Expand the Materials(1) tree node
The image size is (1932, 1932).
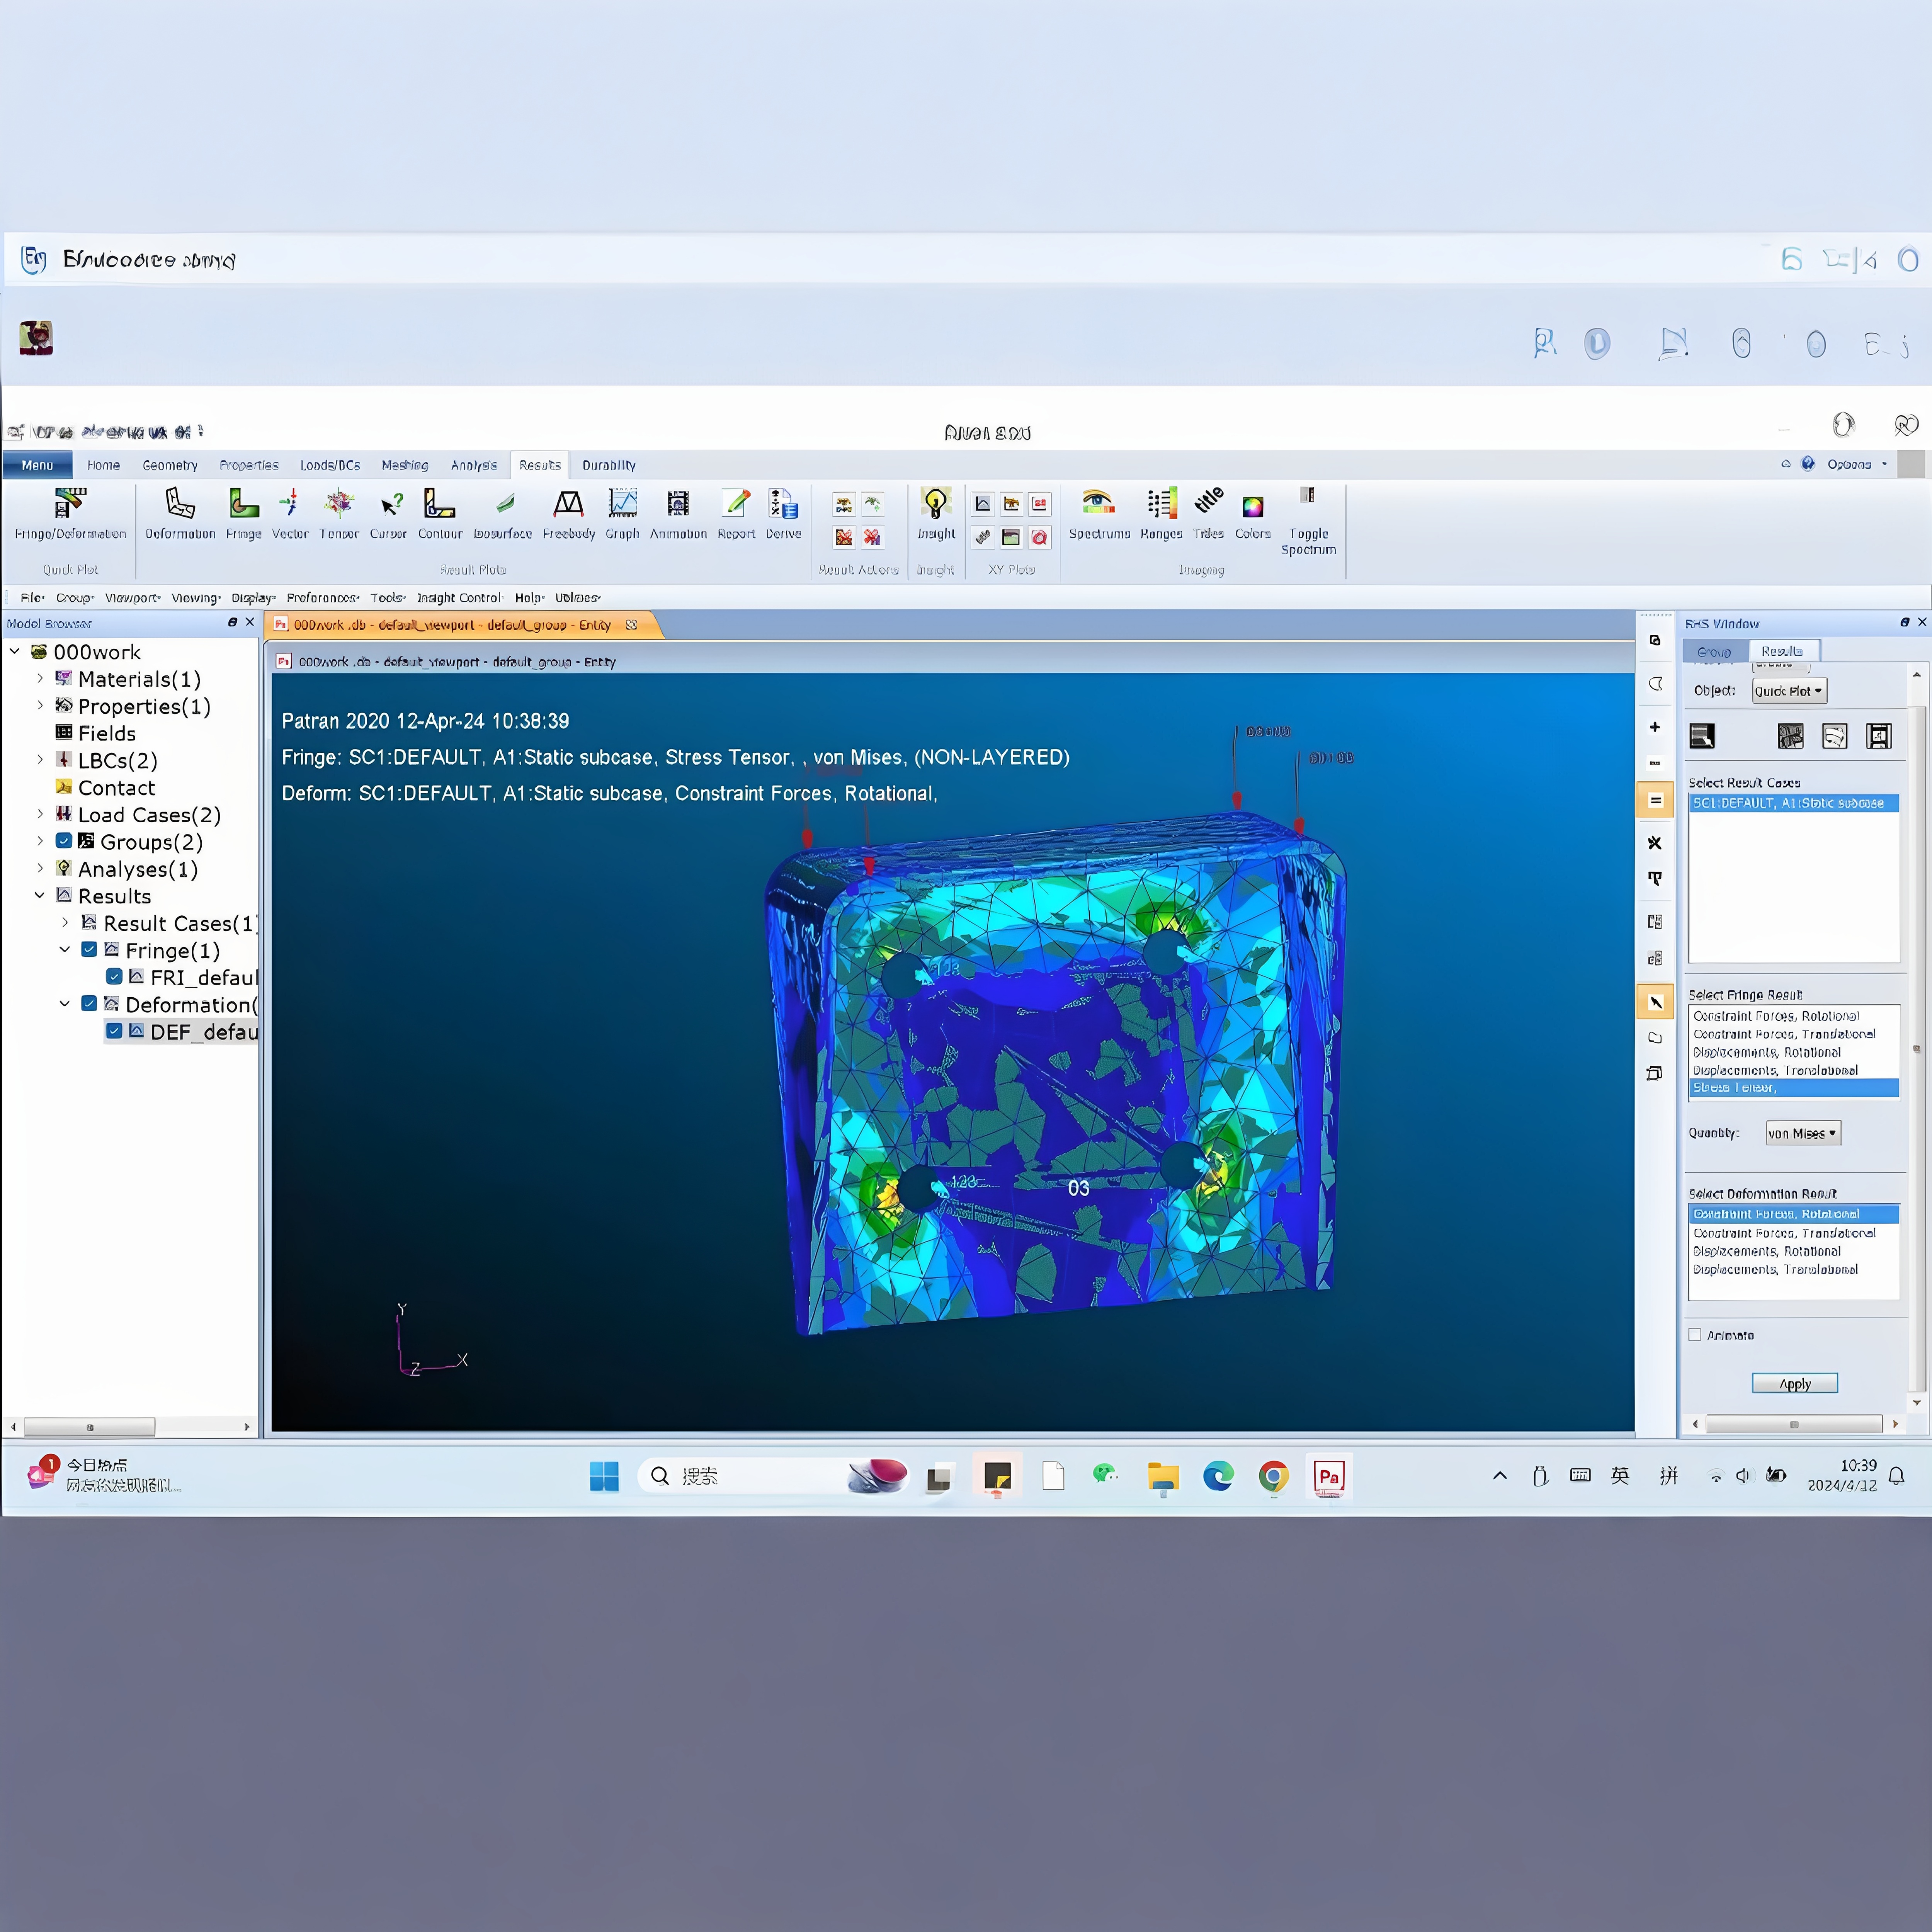coord(40,679)
